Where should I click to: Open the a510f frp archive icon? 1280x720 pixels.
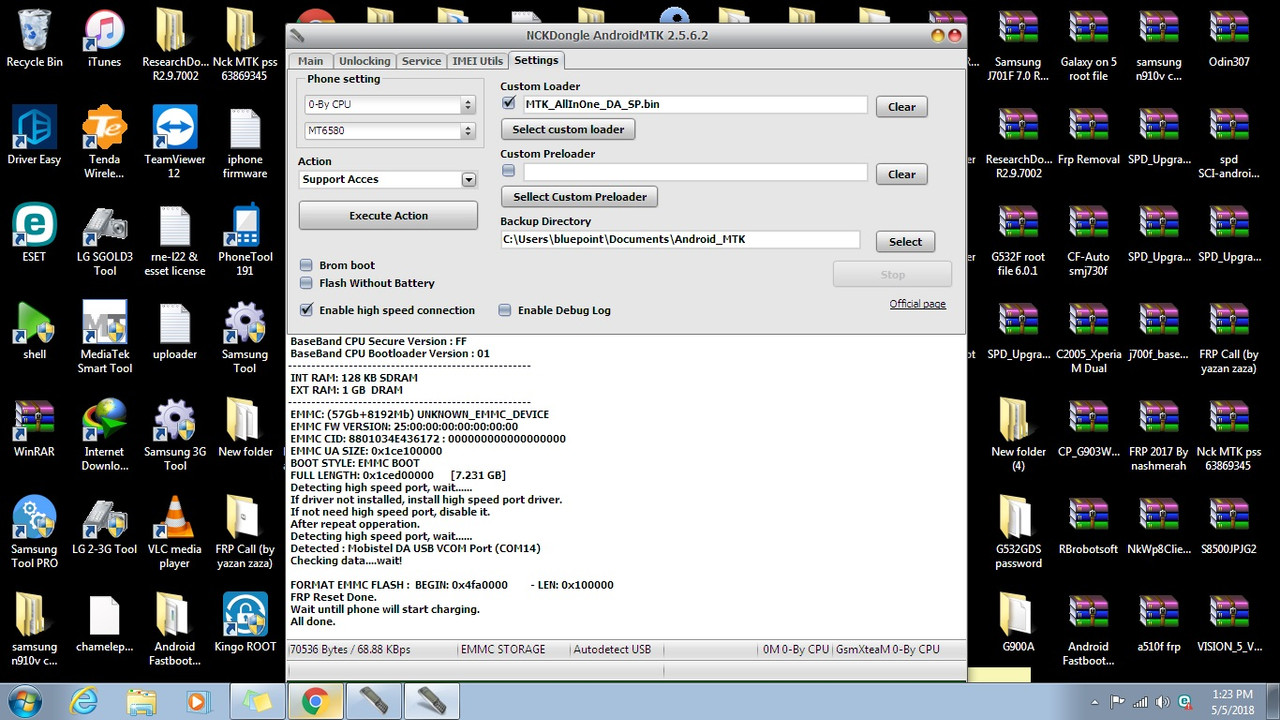(1159, 622)
